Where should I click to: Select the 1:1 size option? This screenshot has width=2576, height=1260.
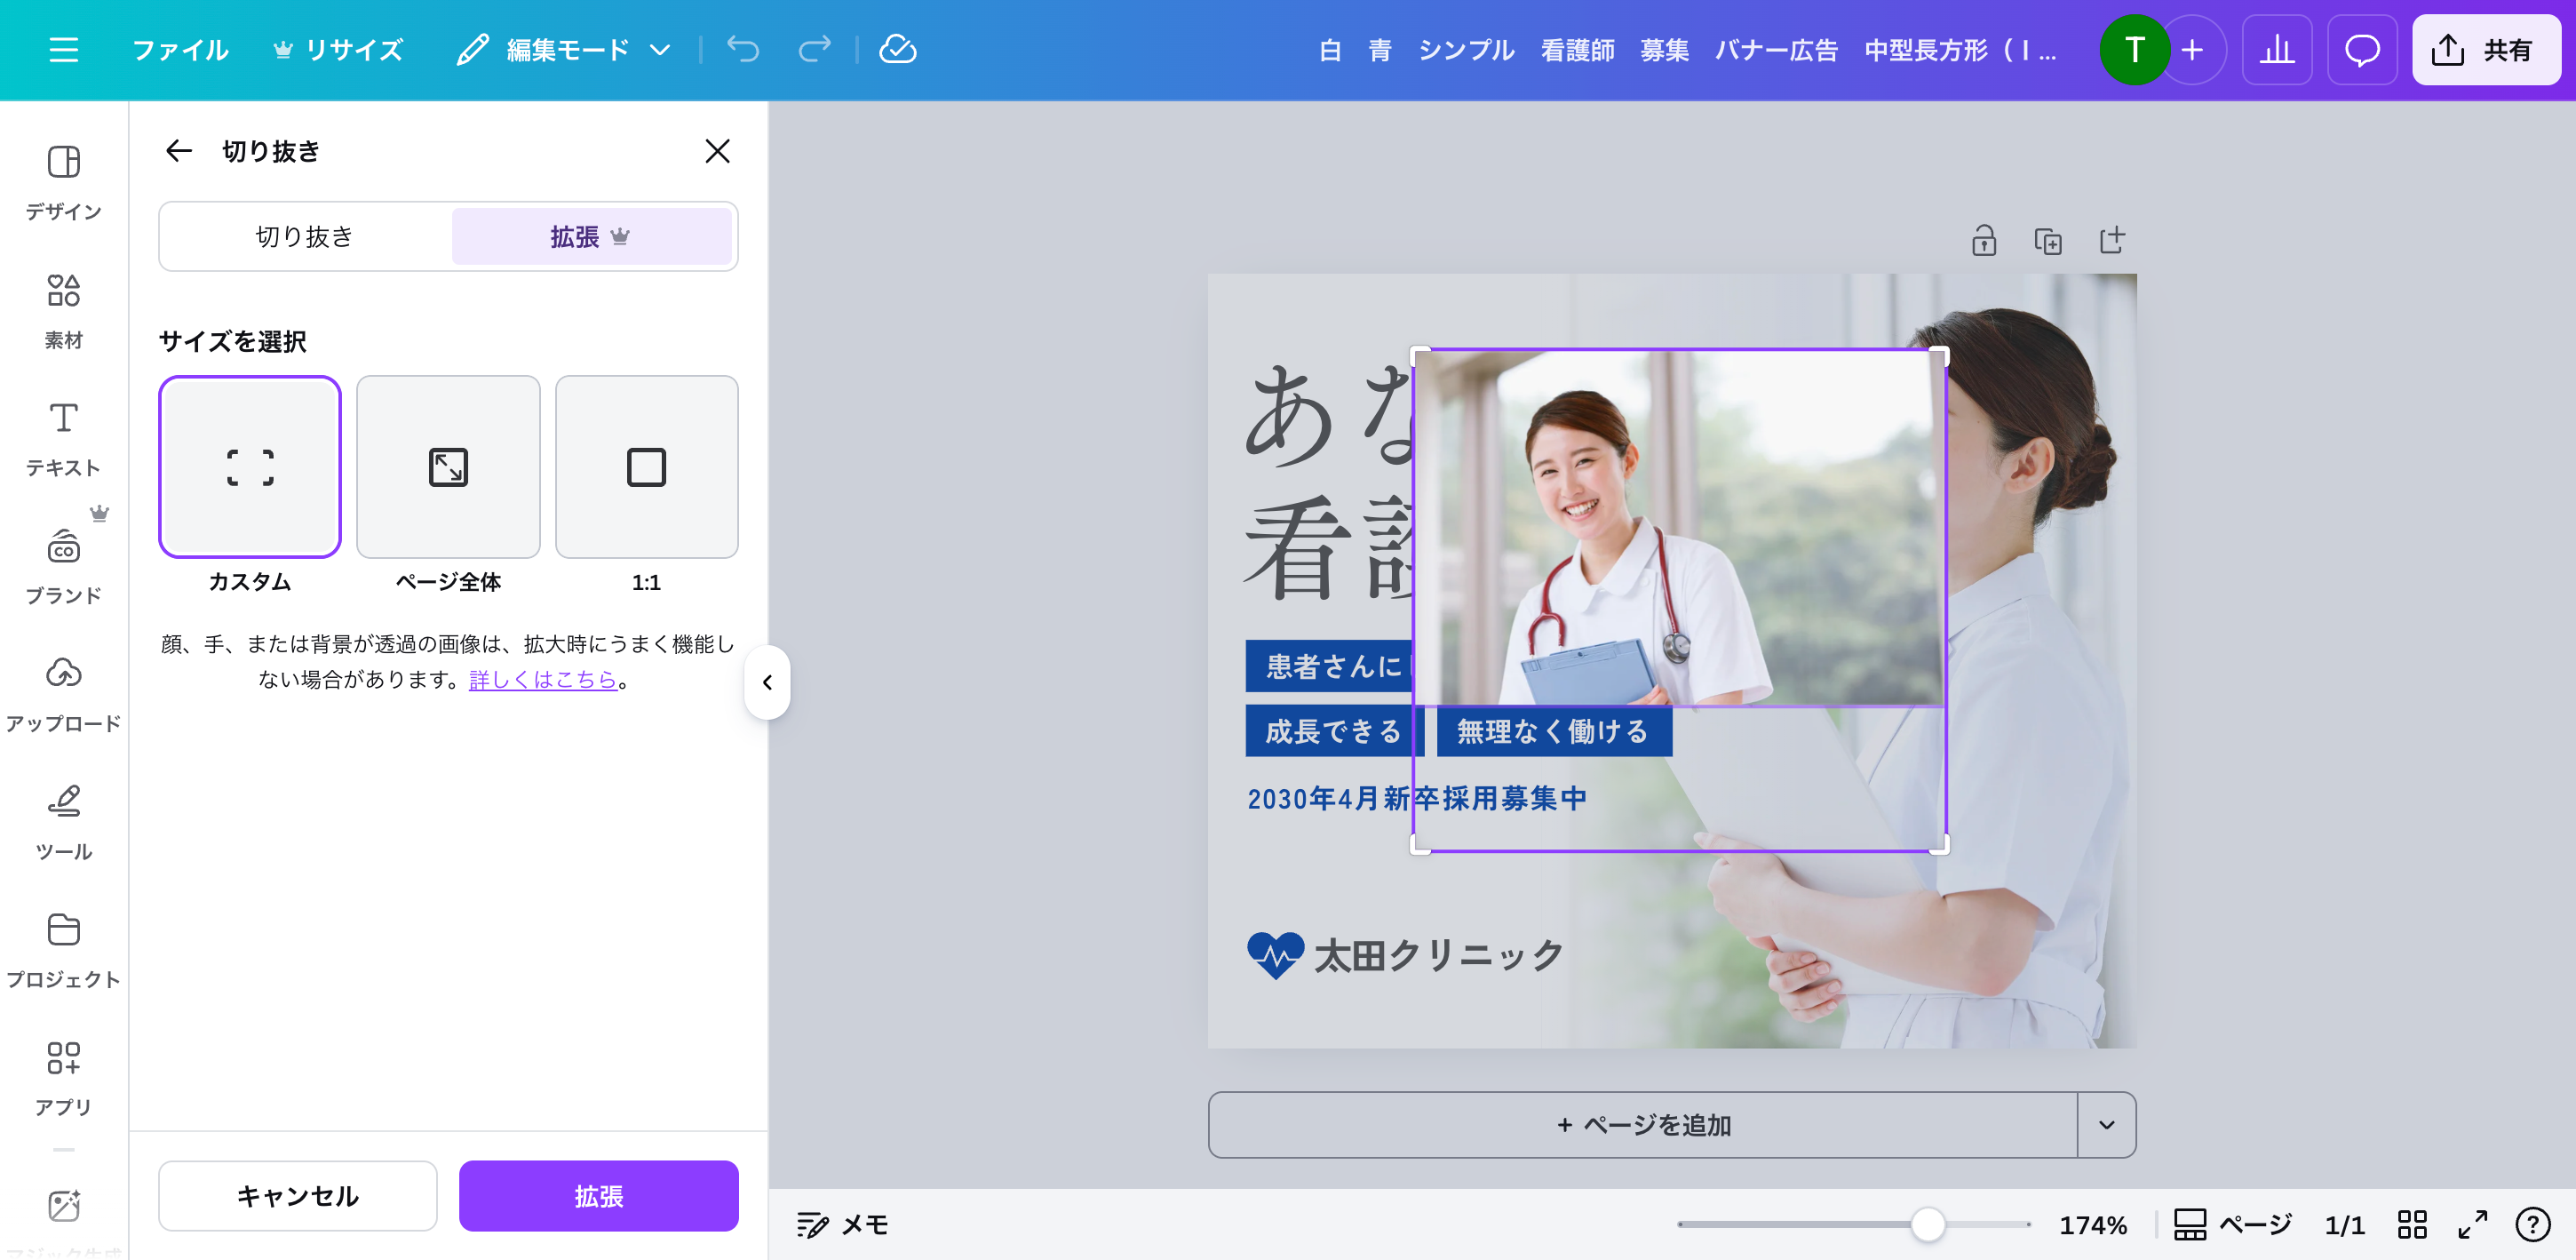[646, 467]
